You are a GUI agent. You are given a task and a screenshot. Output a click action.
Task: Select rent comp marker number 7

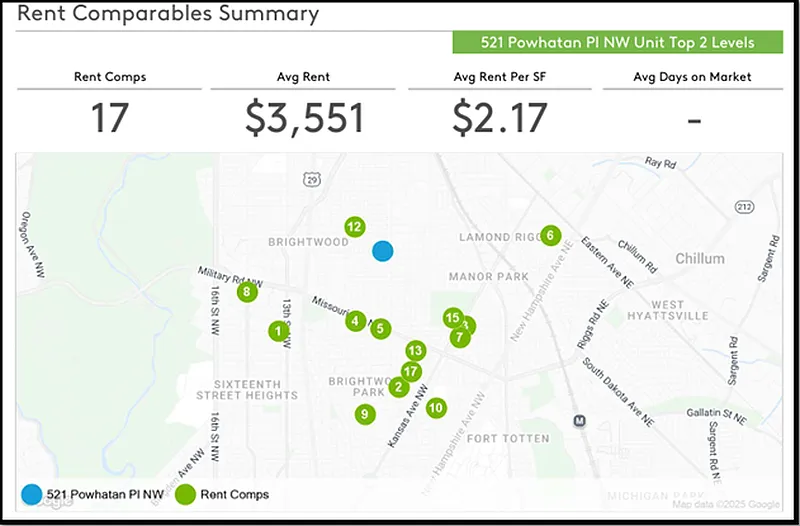coord(459,337)
